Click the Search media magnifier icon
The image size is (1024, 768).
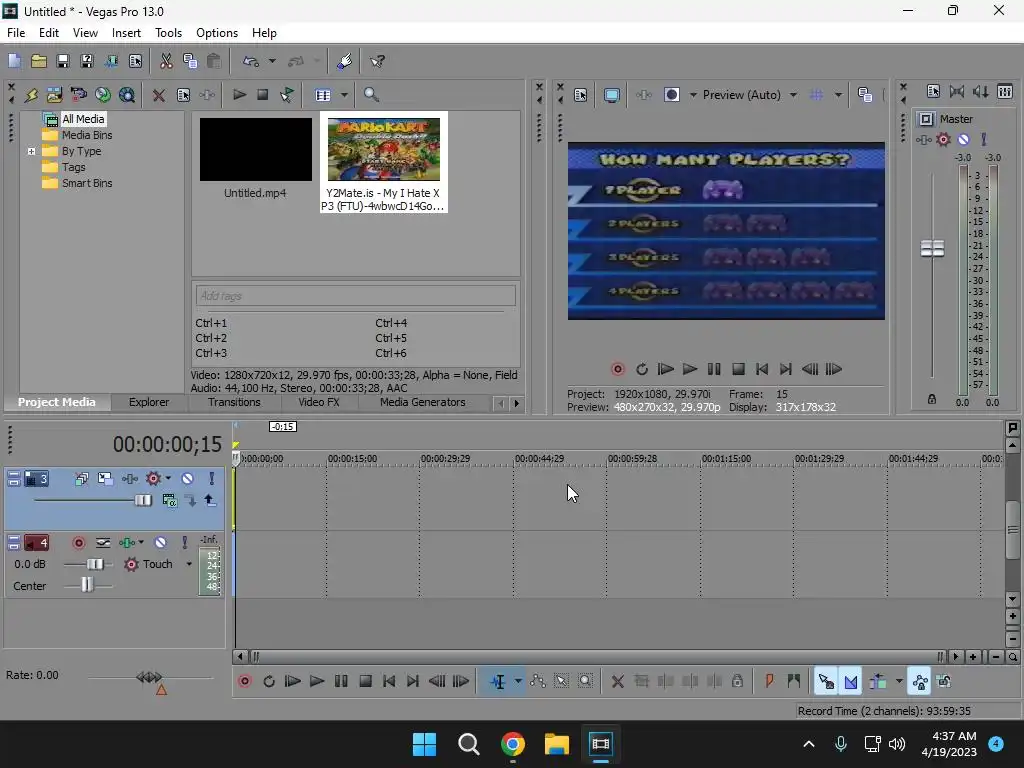[371, 95]
